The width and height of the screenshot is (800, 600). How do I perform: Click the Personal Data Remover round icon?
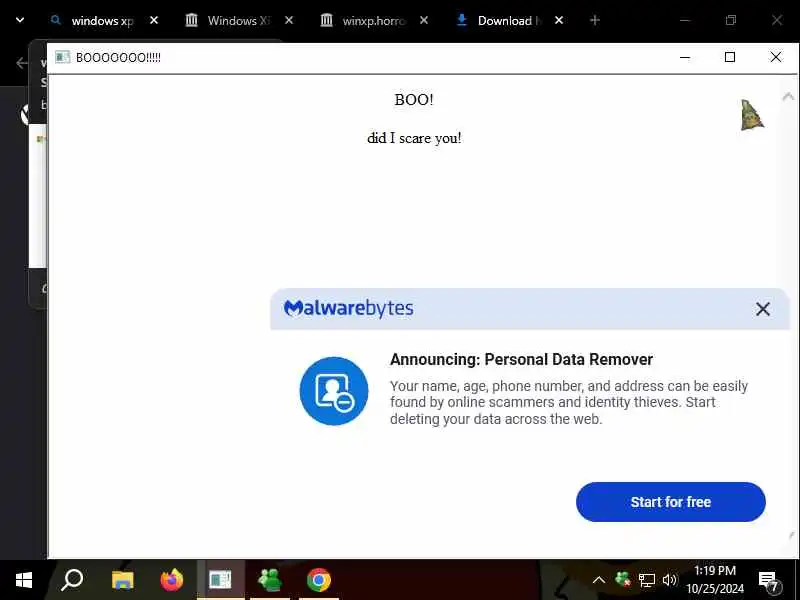tap(334, 391)
